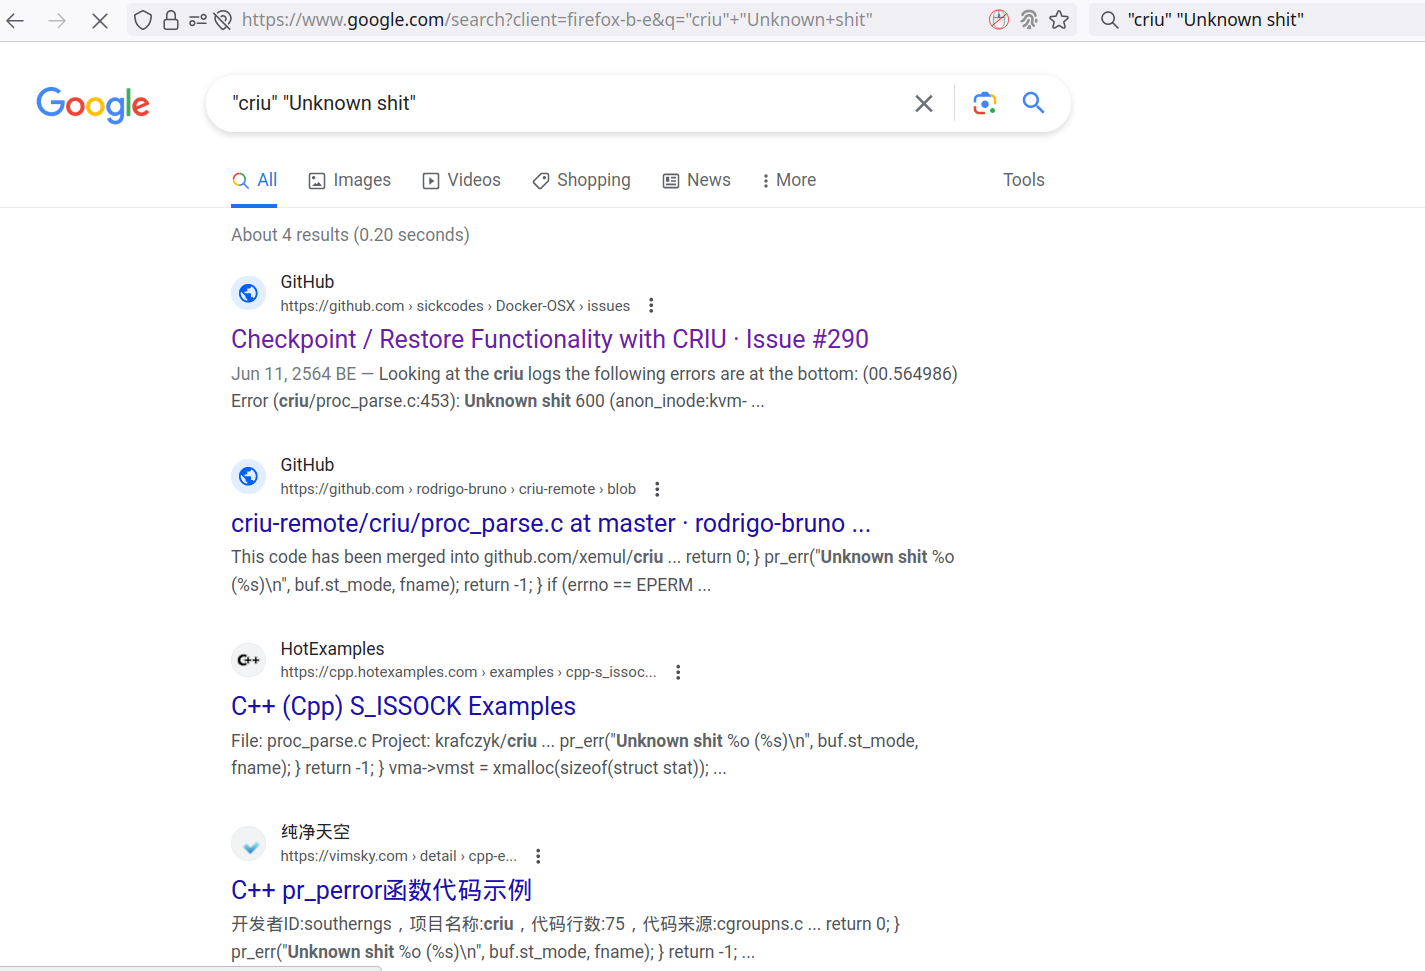This screenshot has height=971, width=1425.
Task: Open the vimsky result favicon
Action: [x=249, y=844]
